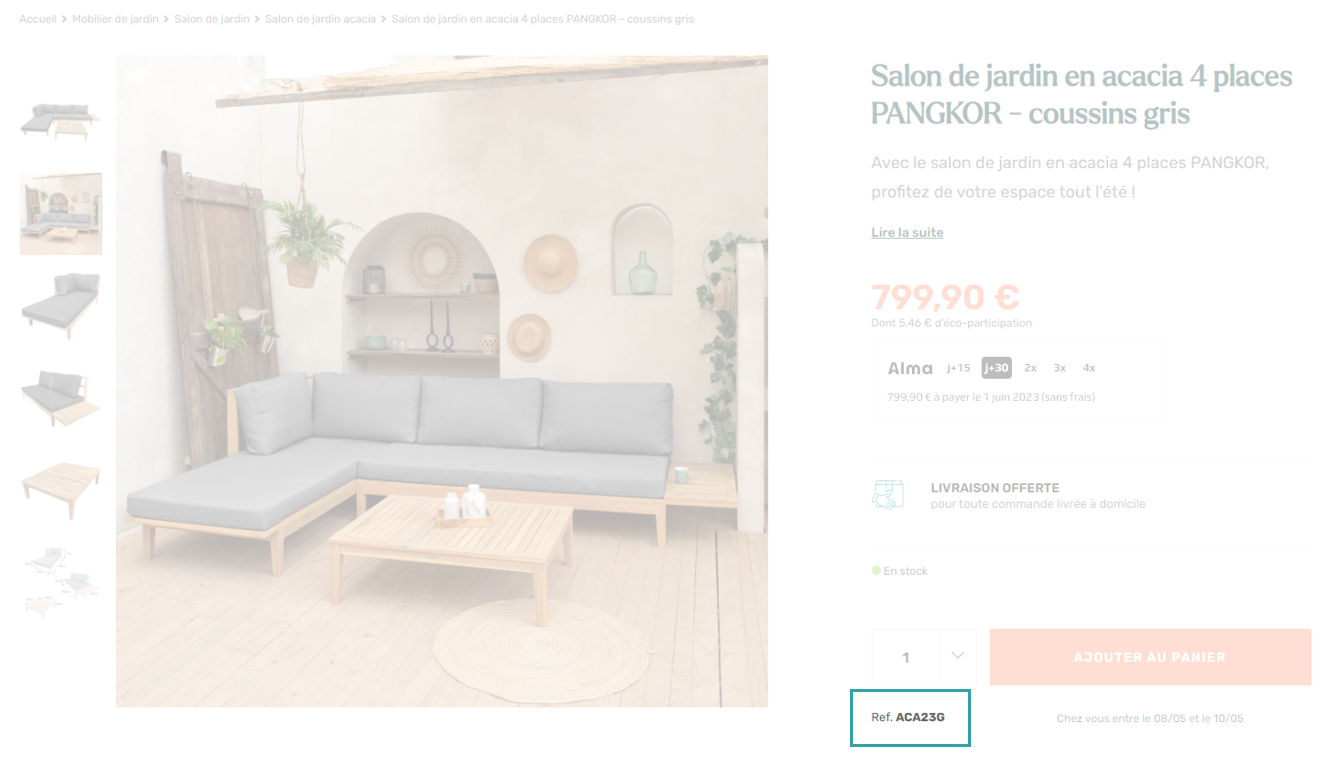Viewport: 1338px width, 768px height.
Task: Go to Accueil in the breadcrumb
Action: (38, 19)
